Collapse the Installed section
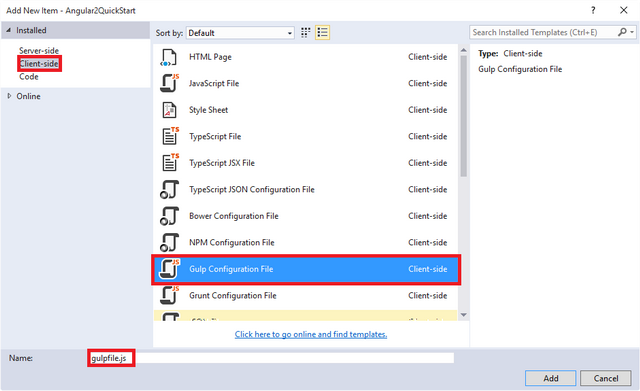The width and height of the screenshot is (640, 391). click(9, 30)
